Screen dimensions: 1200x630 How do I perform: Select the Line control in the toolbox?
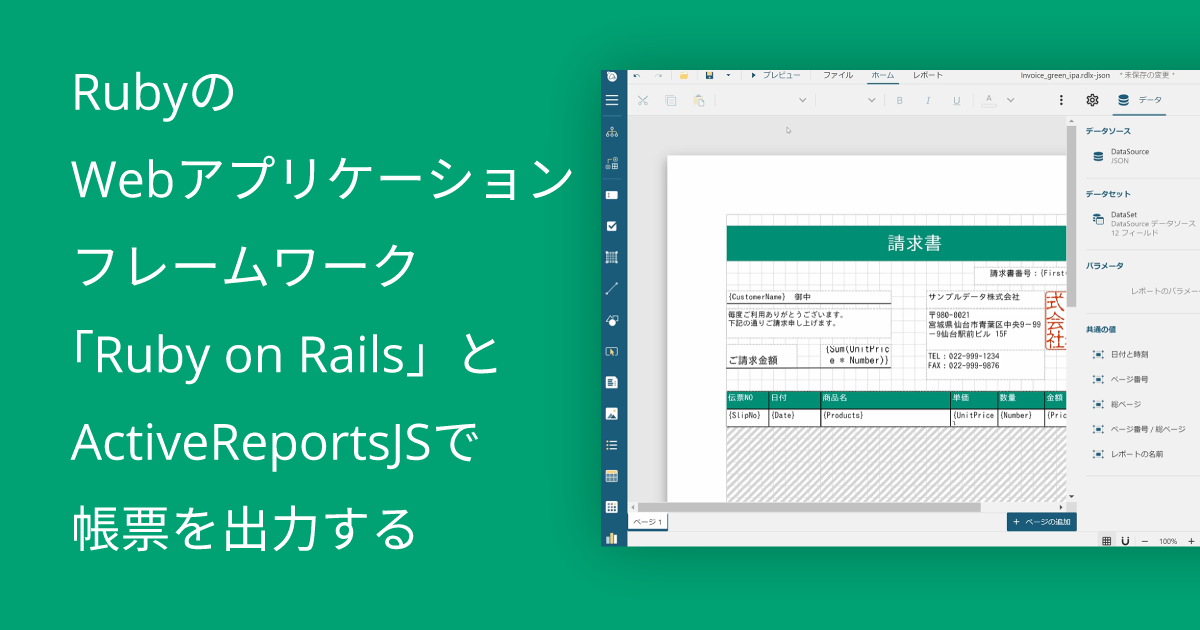click(612, 288)
